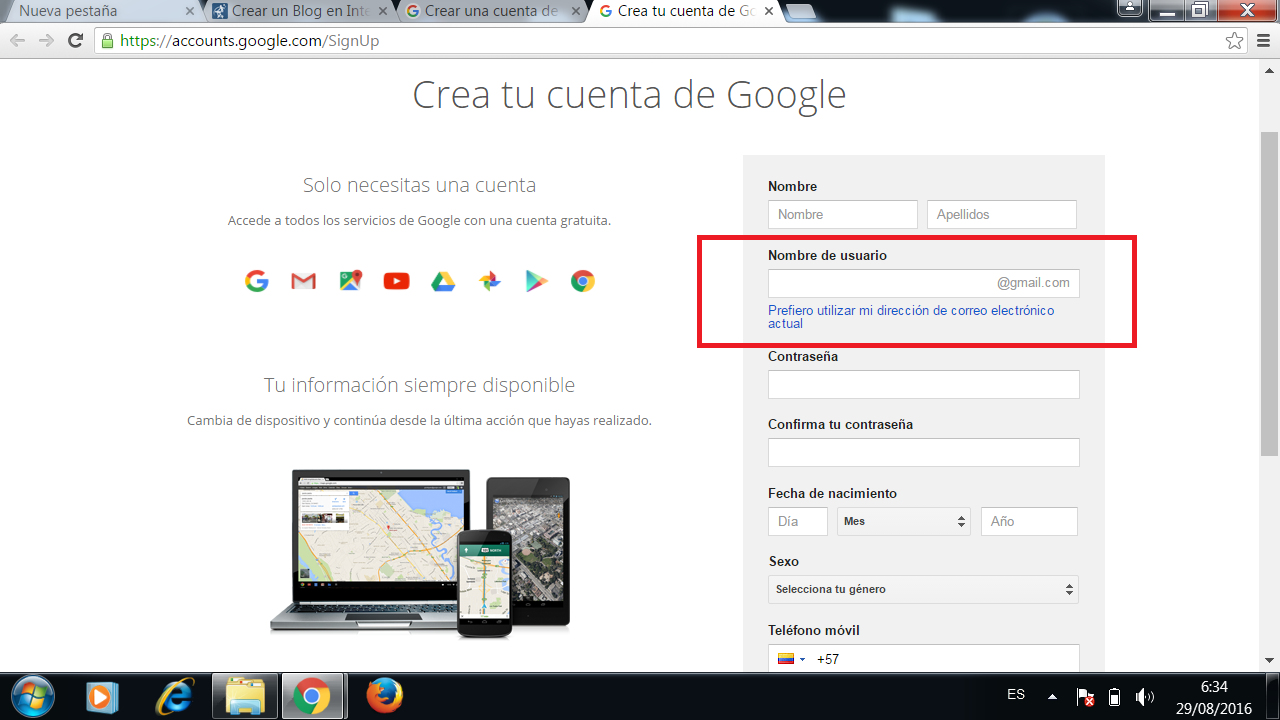Click the Contraseña password field
The height and width of the screenshot is (720, 1280).
[x=924, y=384]
